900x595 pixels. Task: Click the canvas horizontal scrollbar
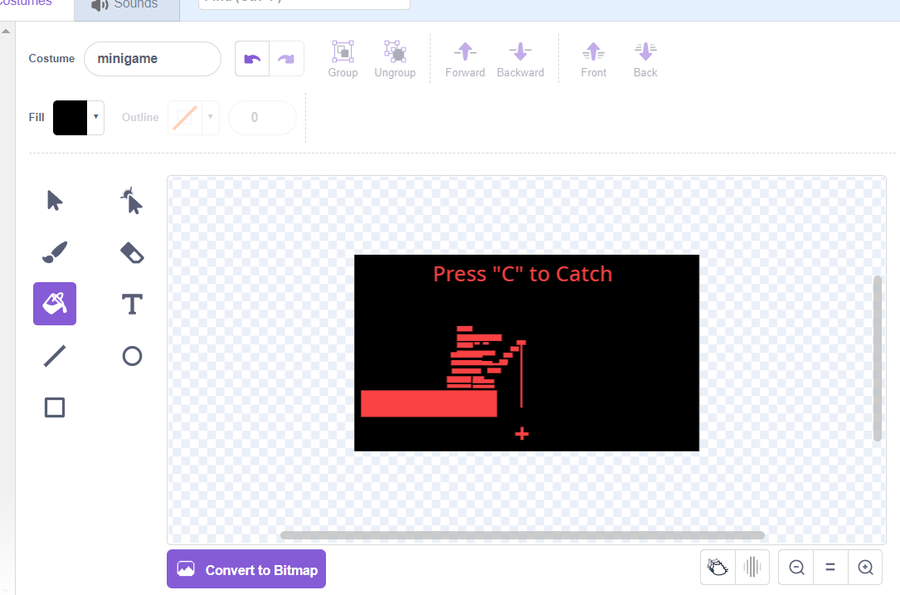522,535
